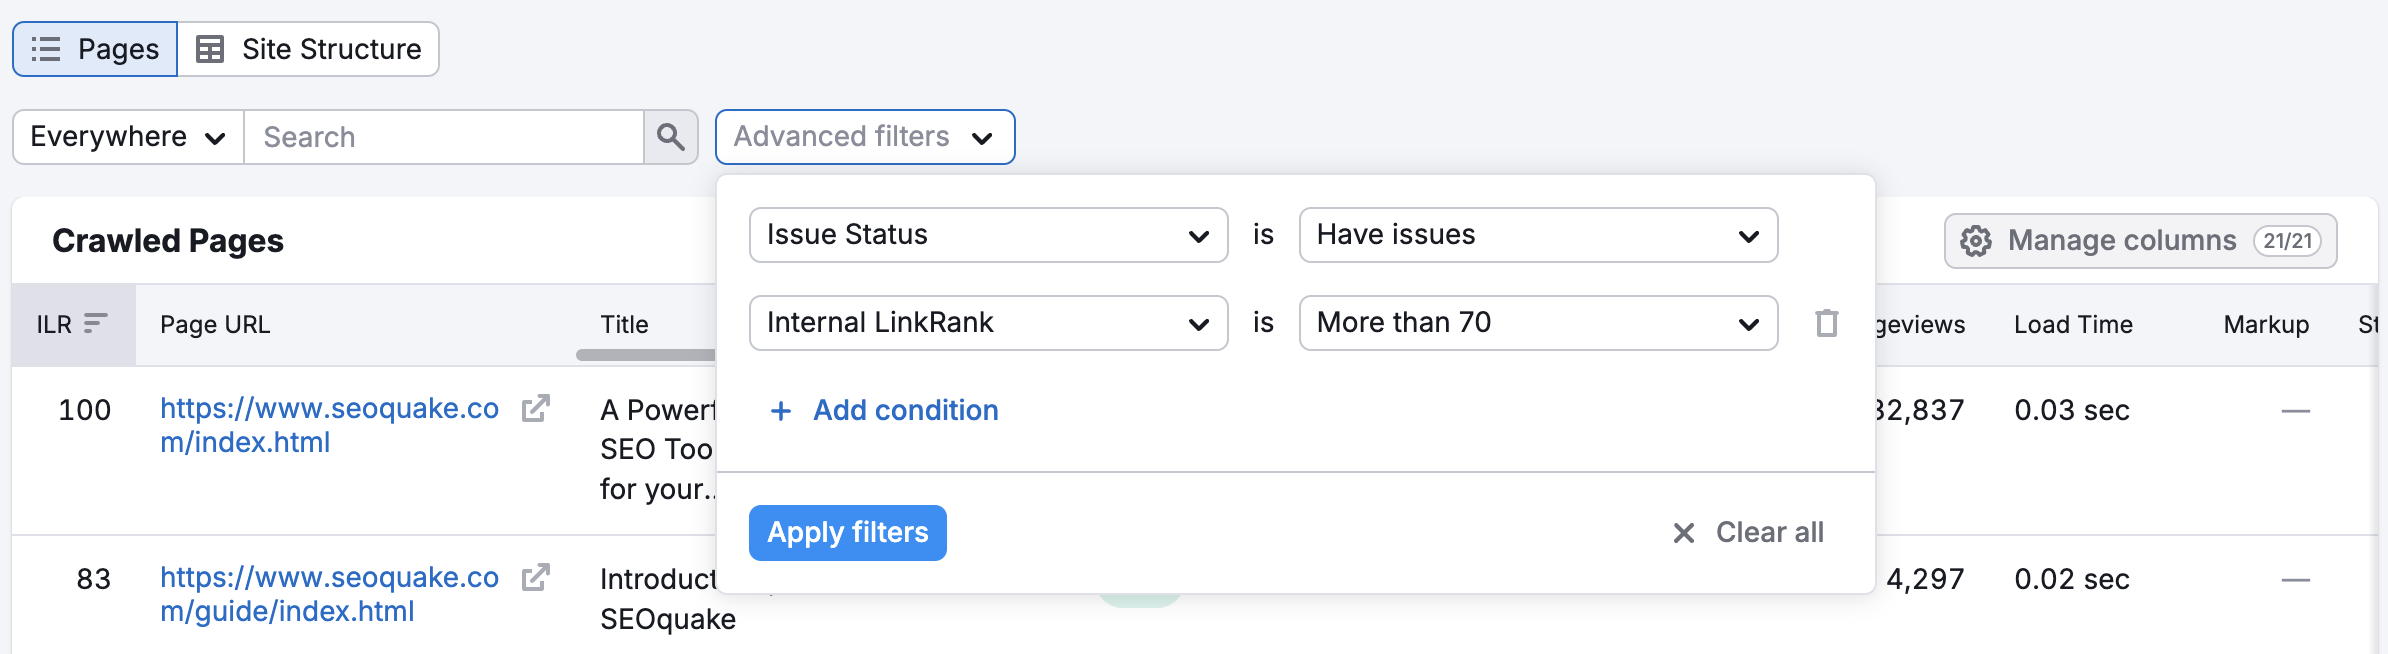Open the Internal LinkRank field dropdown
2388x654 pixels.
point(987,322)
